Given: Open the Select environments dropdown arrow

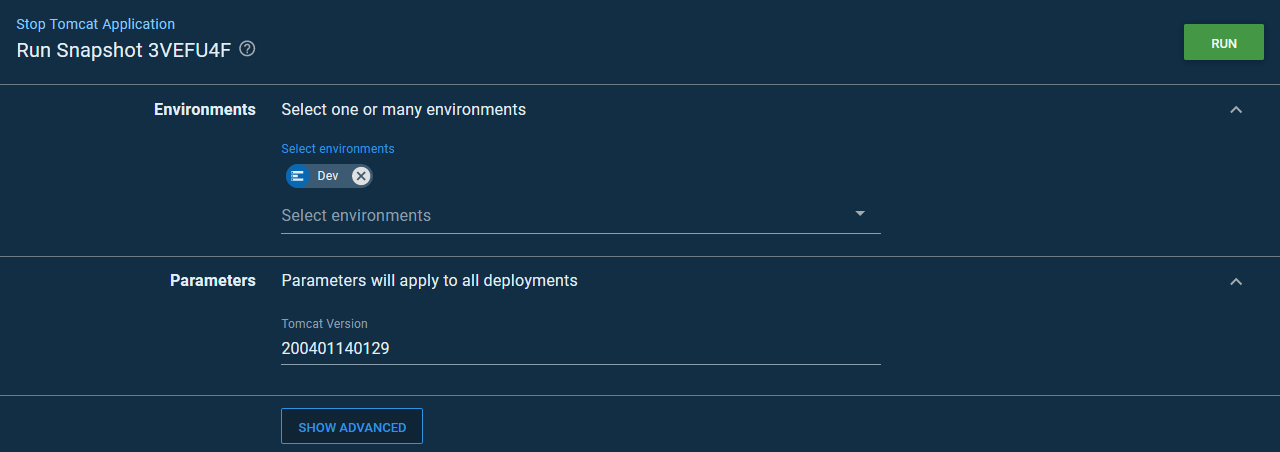Looking at the screenshot, I should 860,214.
